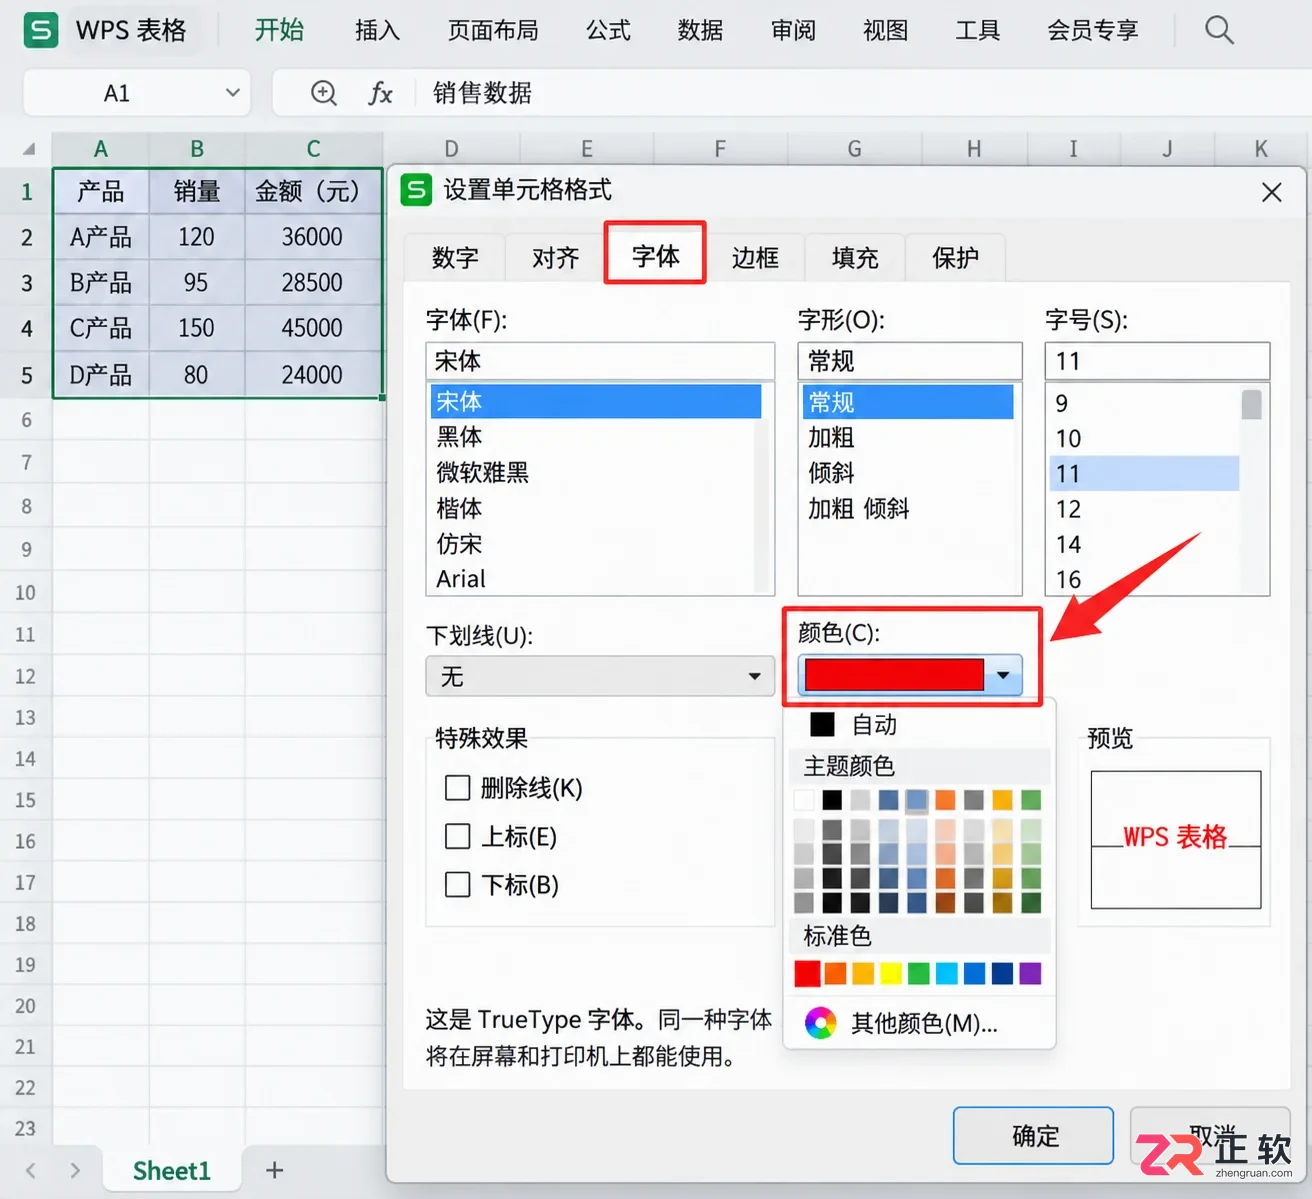Select size 14 in font size list
Image resolution: width=1312 pixels, height=1199 pixels.
point(1144,544)
